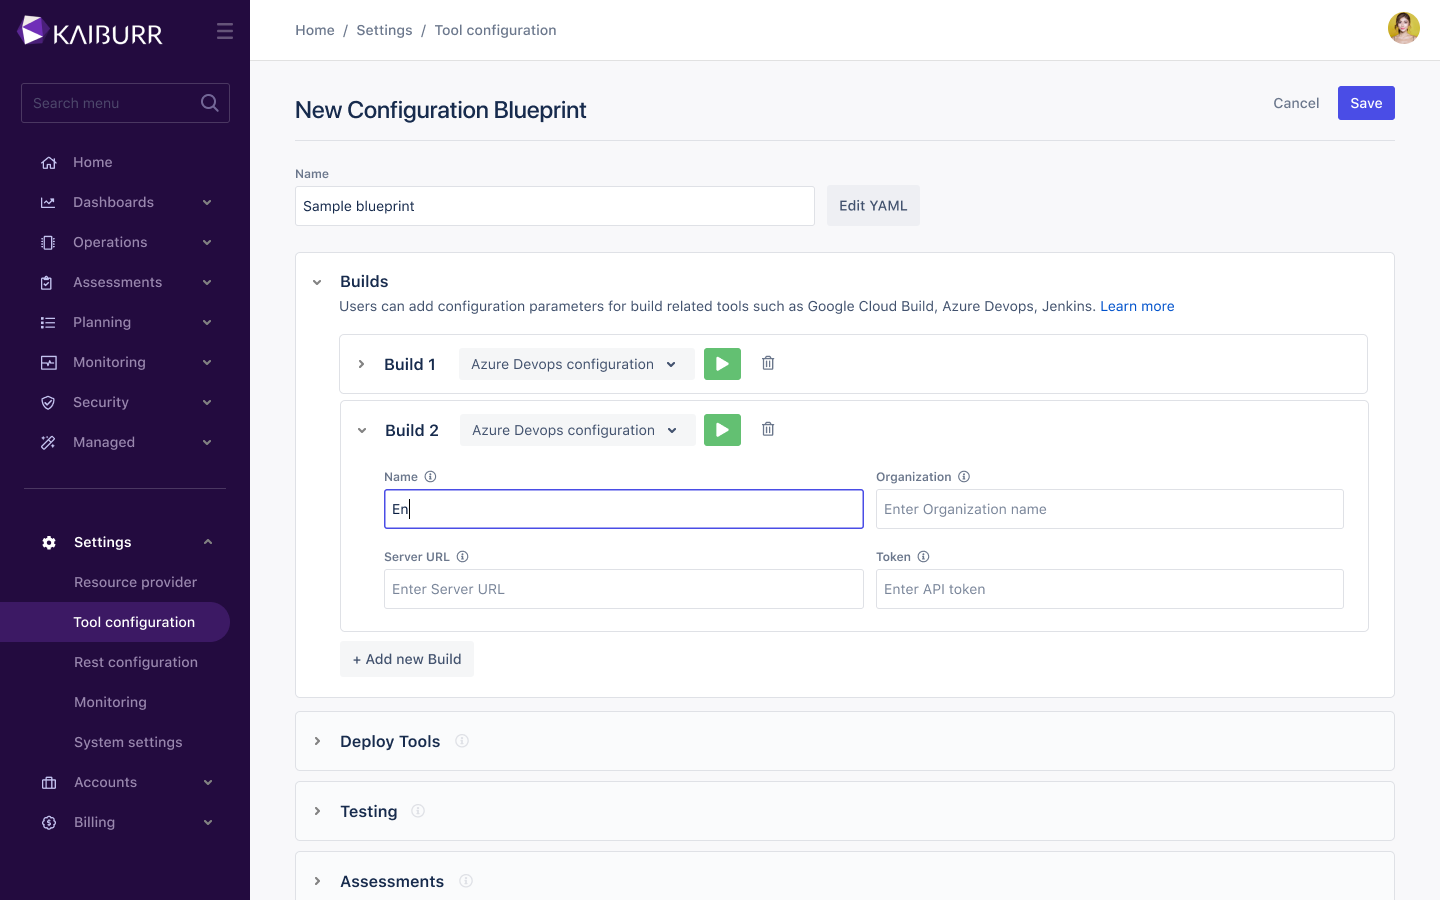1440x900 pixels.
Task: Click info icon next to Server URL
Action: point(462,557)
